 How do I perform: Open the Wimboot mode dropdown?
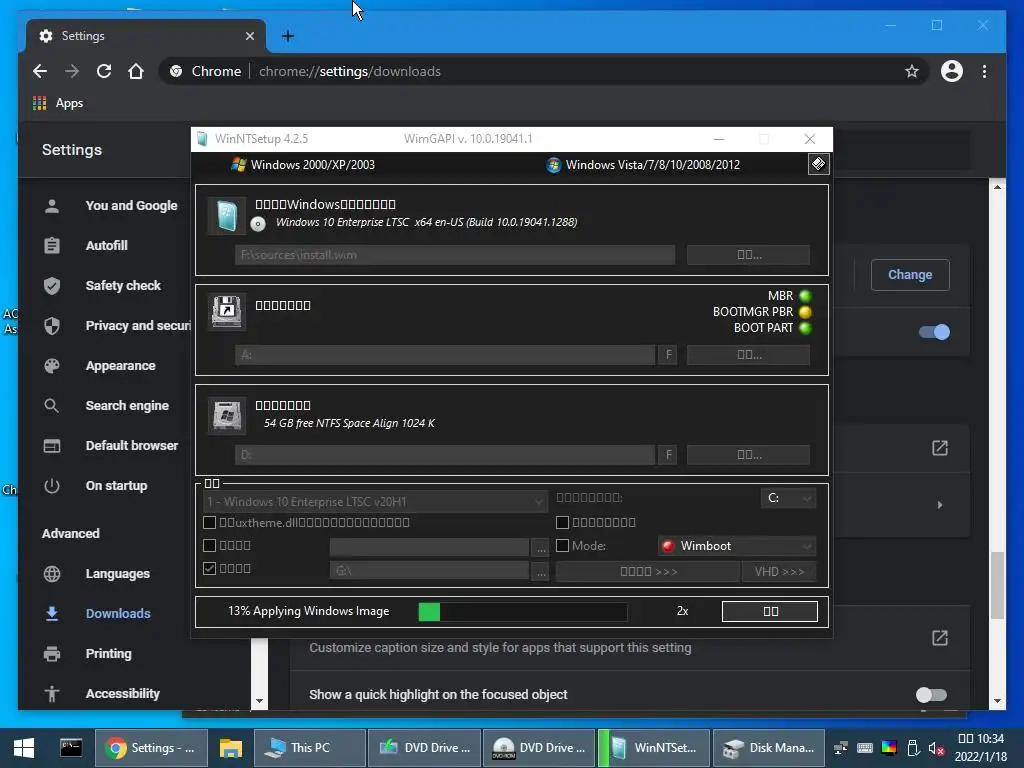click(x=737, y=546)
